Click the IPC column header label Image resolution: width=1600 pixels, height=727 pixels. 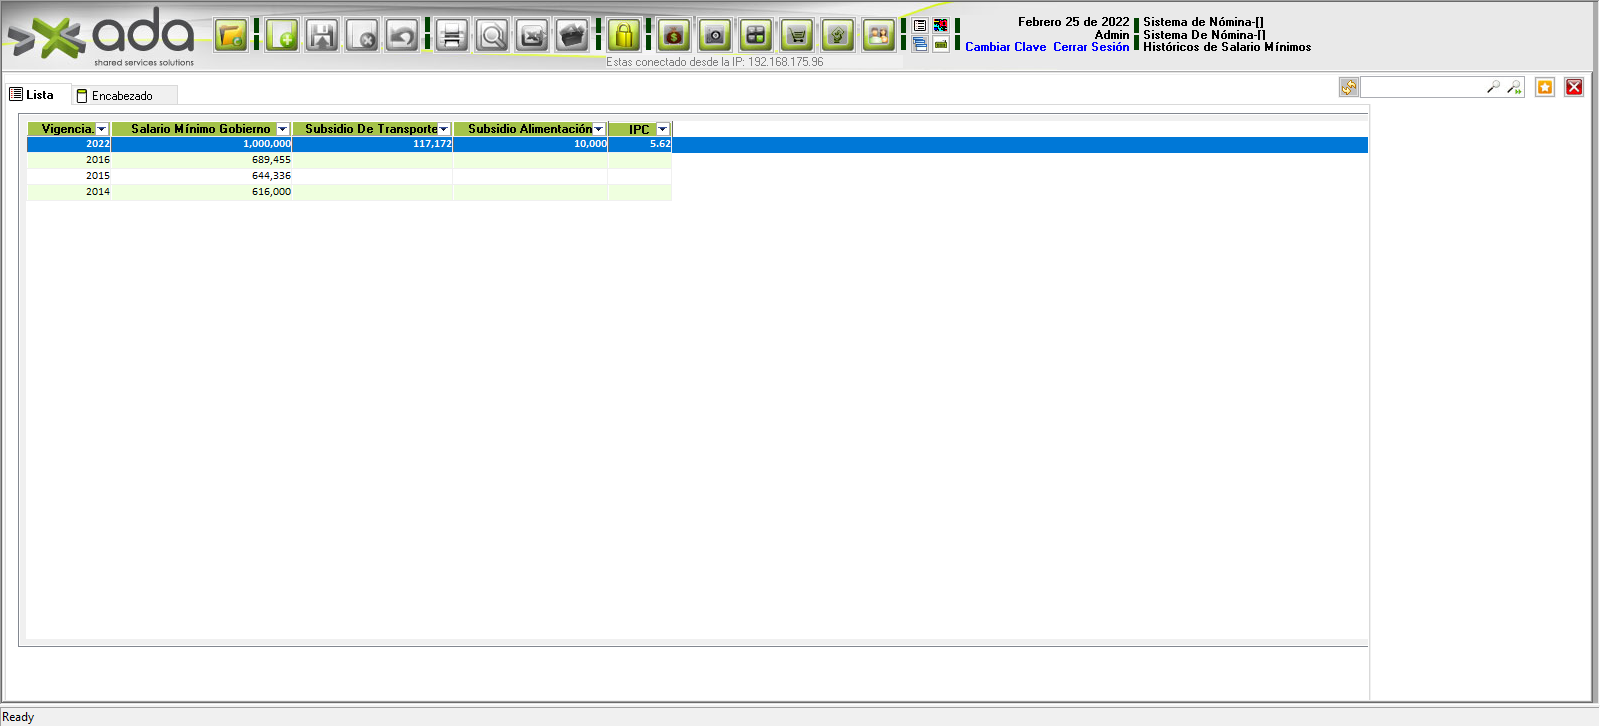click(x=639, y=129)
